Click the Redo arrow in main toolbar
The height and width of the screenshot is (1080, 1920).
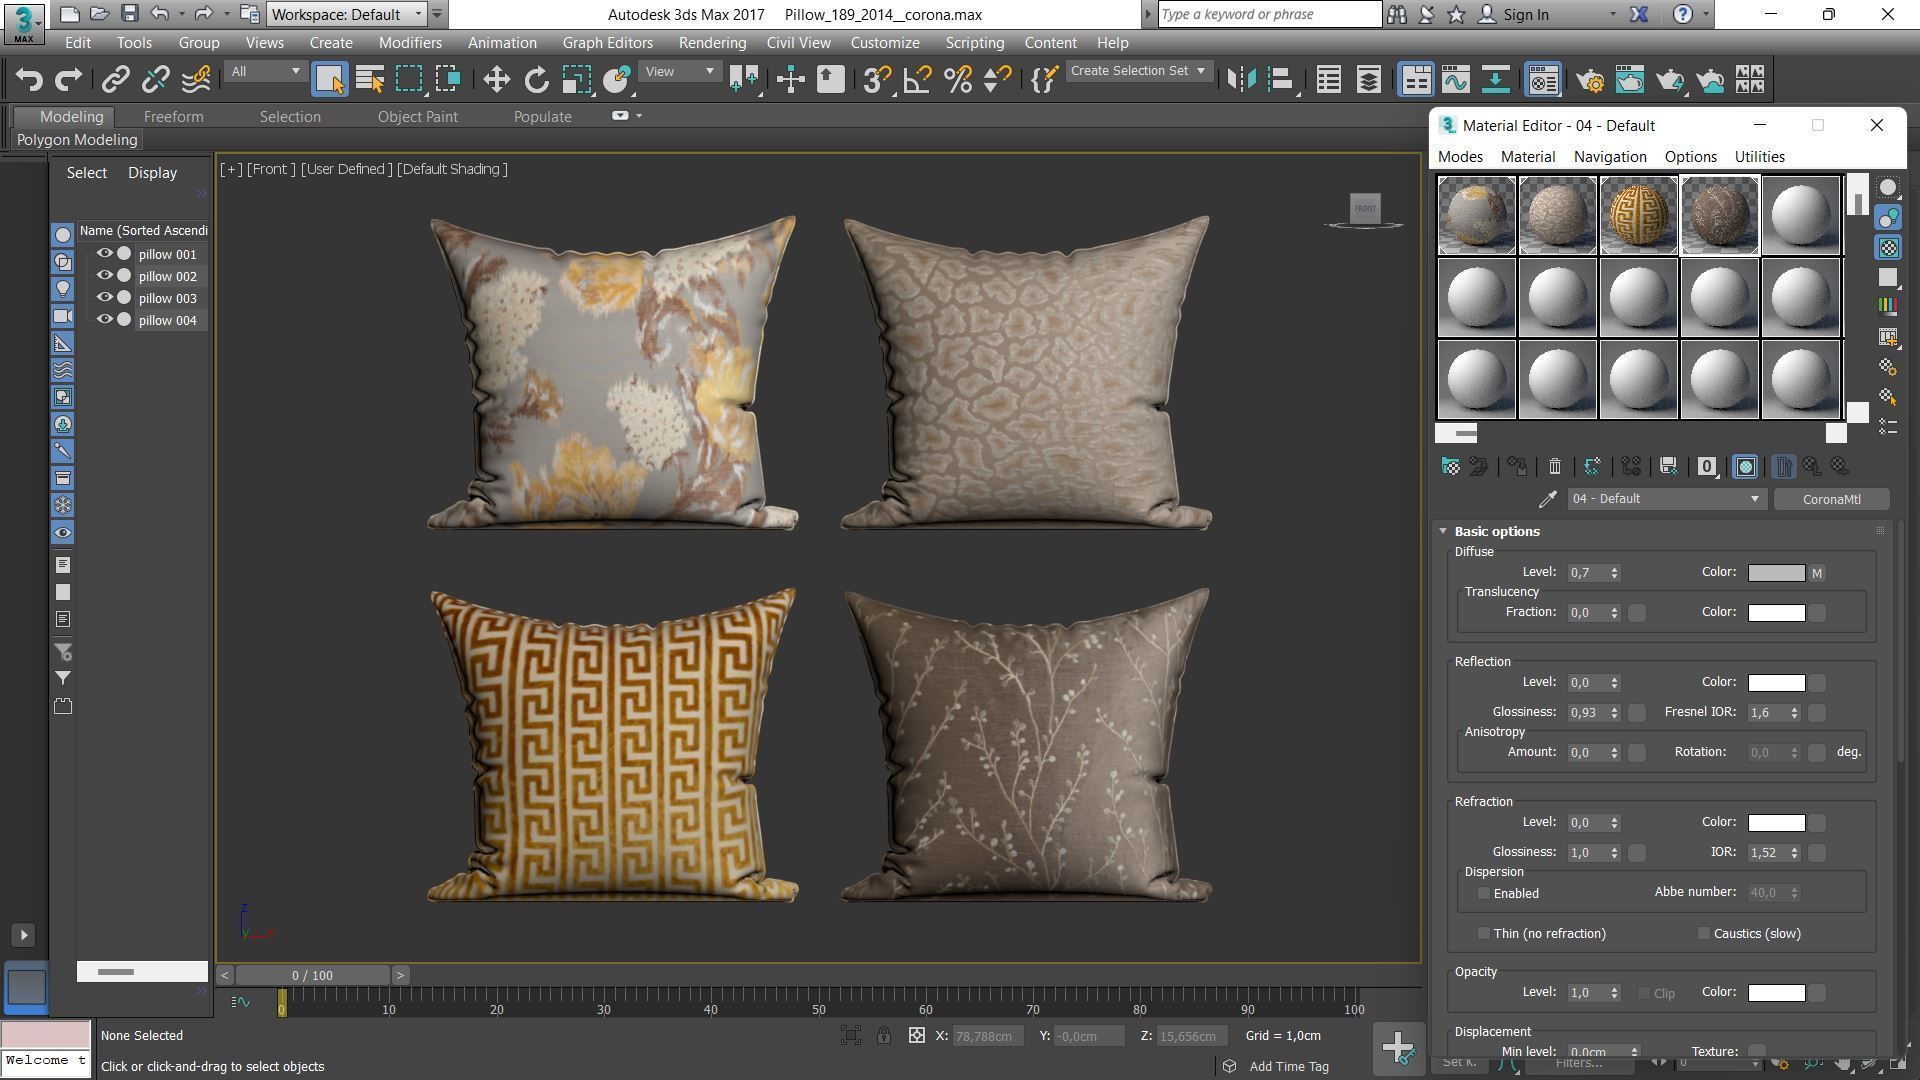tap(68, 80)
